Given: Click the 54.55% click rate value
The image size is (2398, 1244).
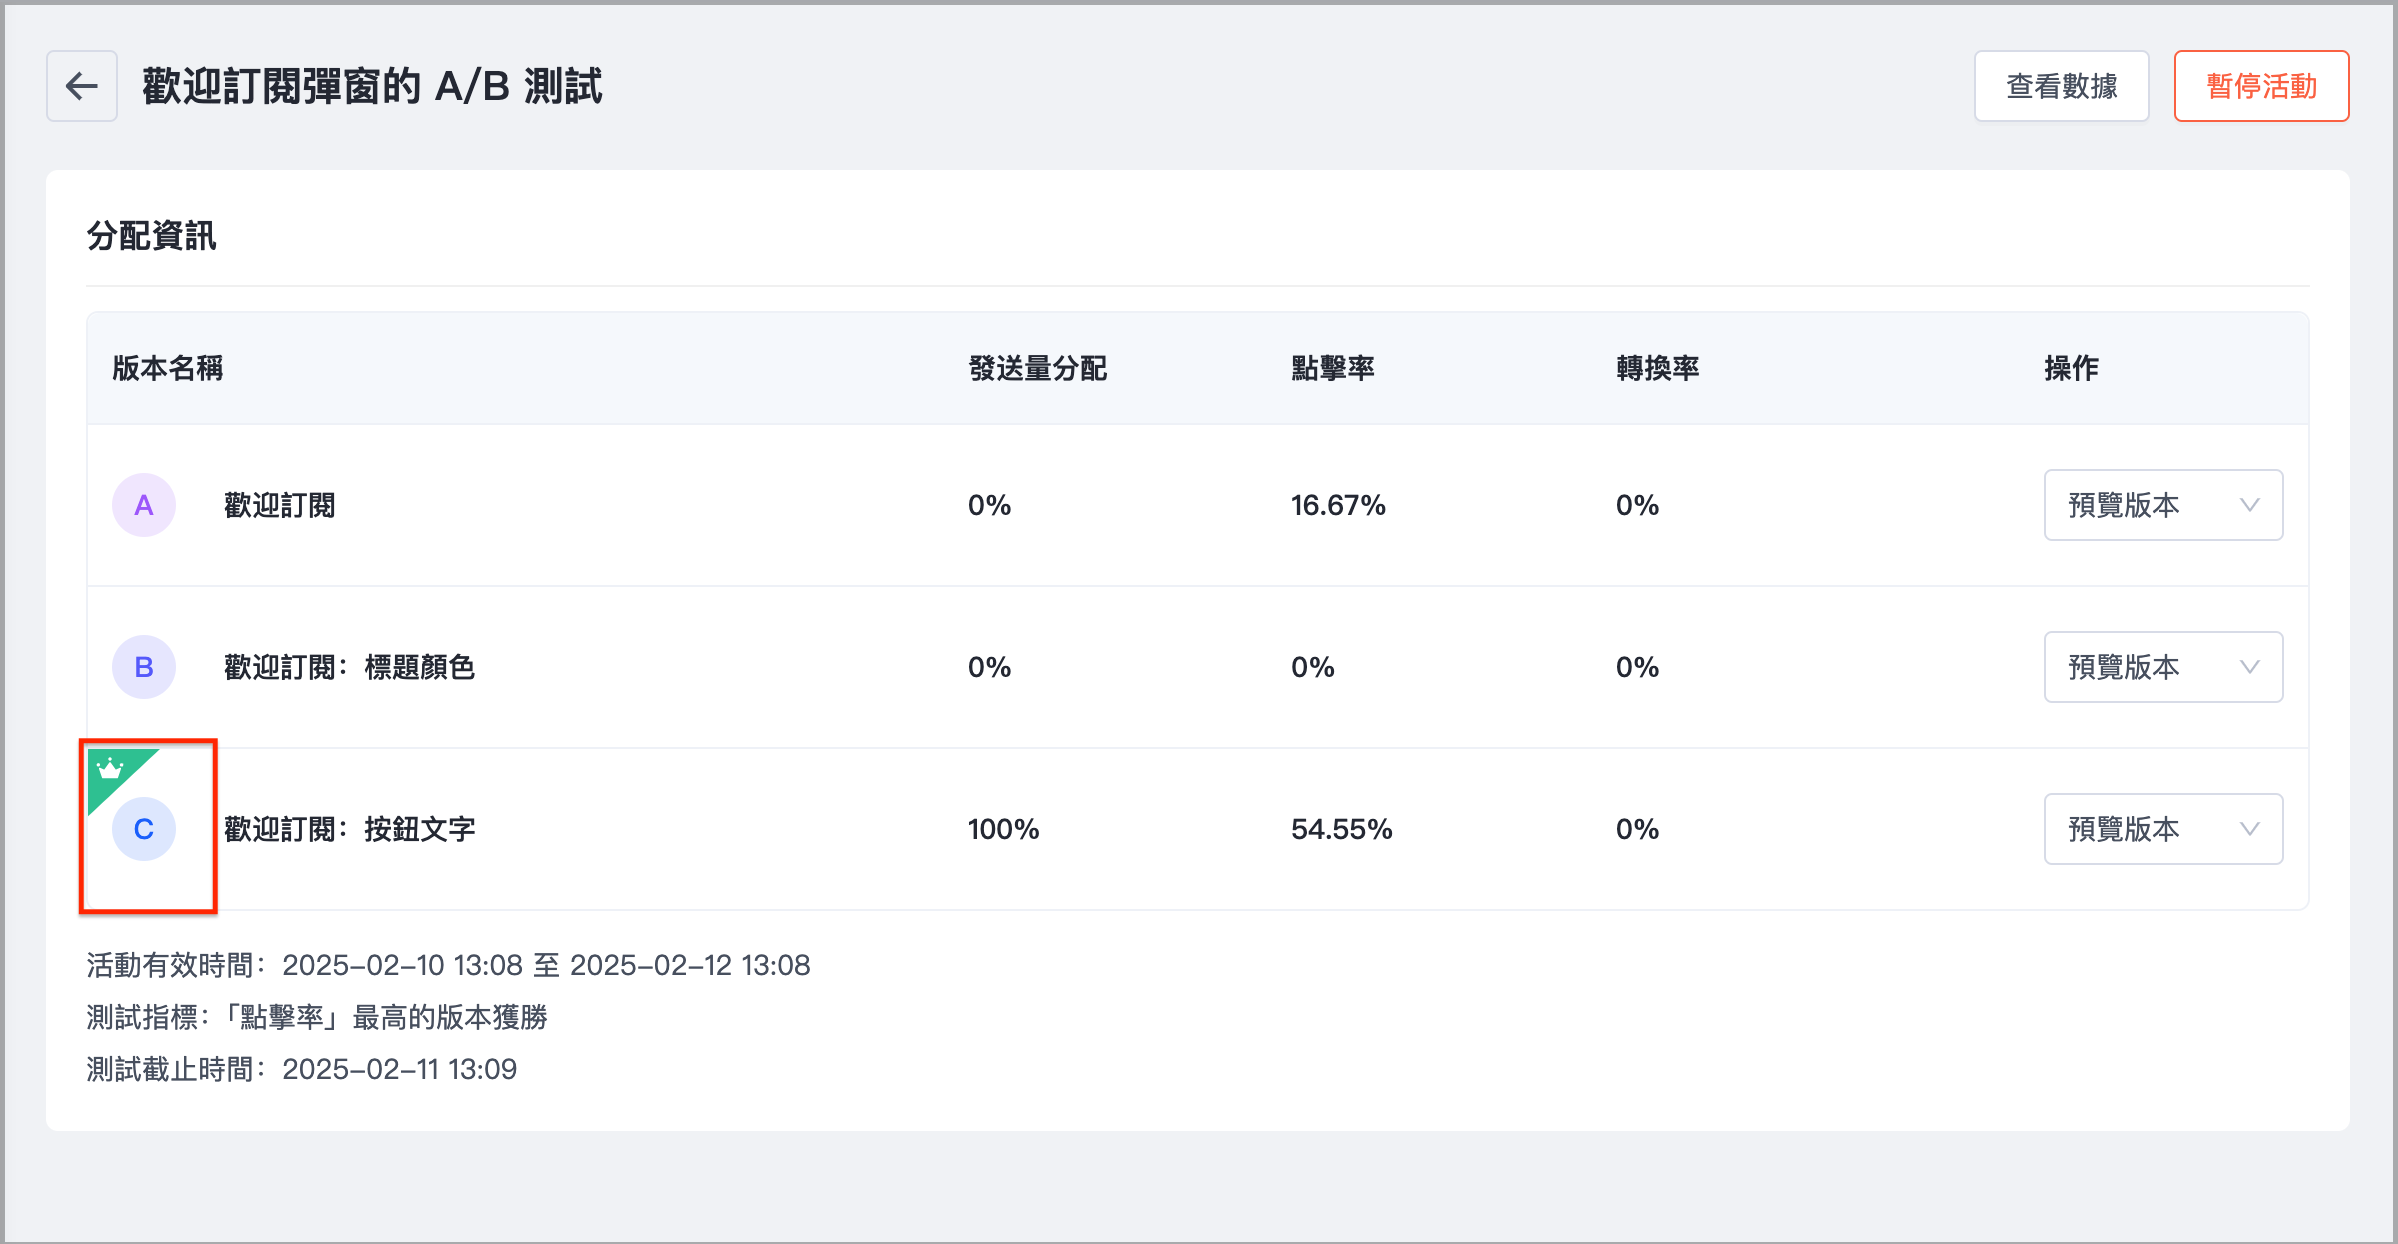Looking at the screenshot, I should [1341, 829].
